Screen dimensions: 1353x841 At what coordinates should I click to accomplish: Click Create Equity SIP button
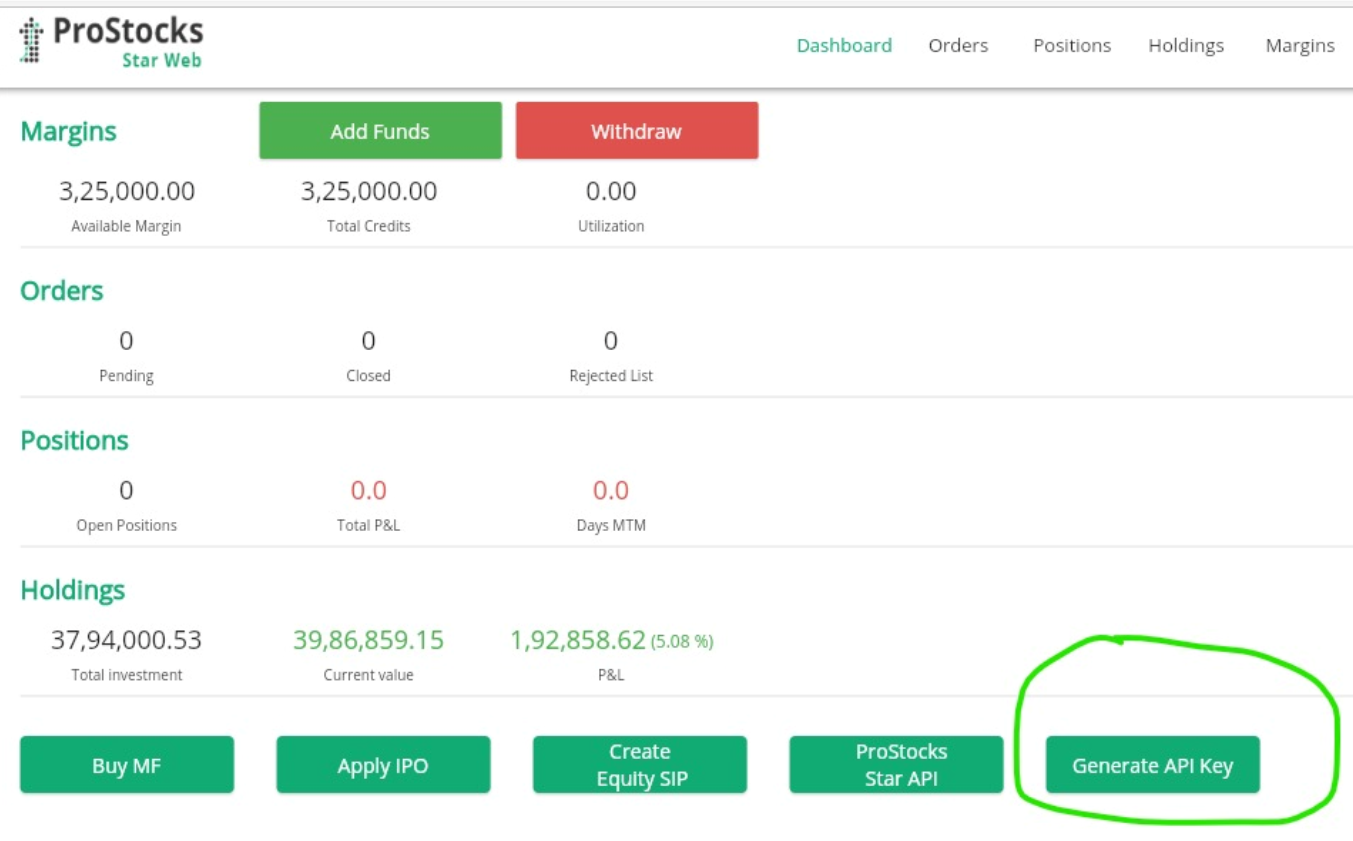pos(640,765)
